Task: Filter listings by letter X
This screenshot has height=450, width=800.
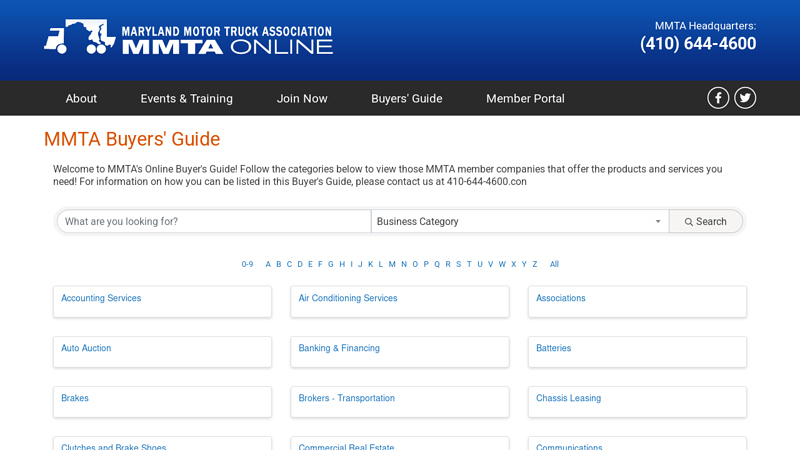Action: [514, 264]
